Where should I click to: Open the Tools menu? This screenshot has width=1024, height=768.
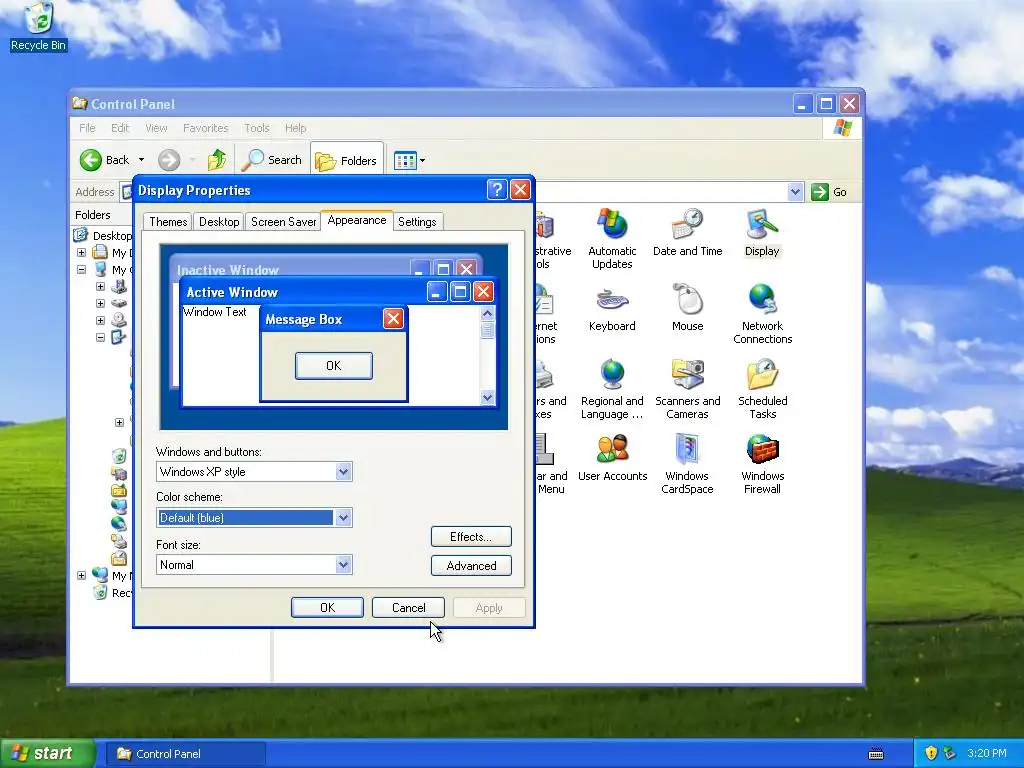tap(257, 128)
